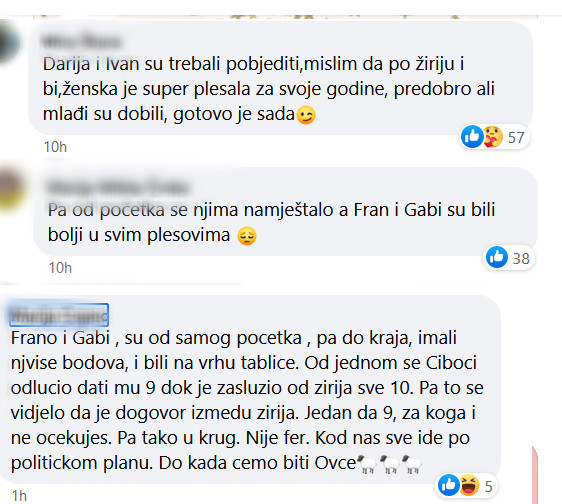Open the blurred author name of first comment

[x=82, y=41]
